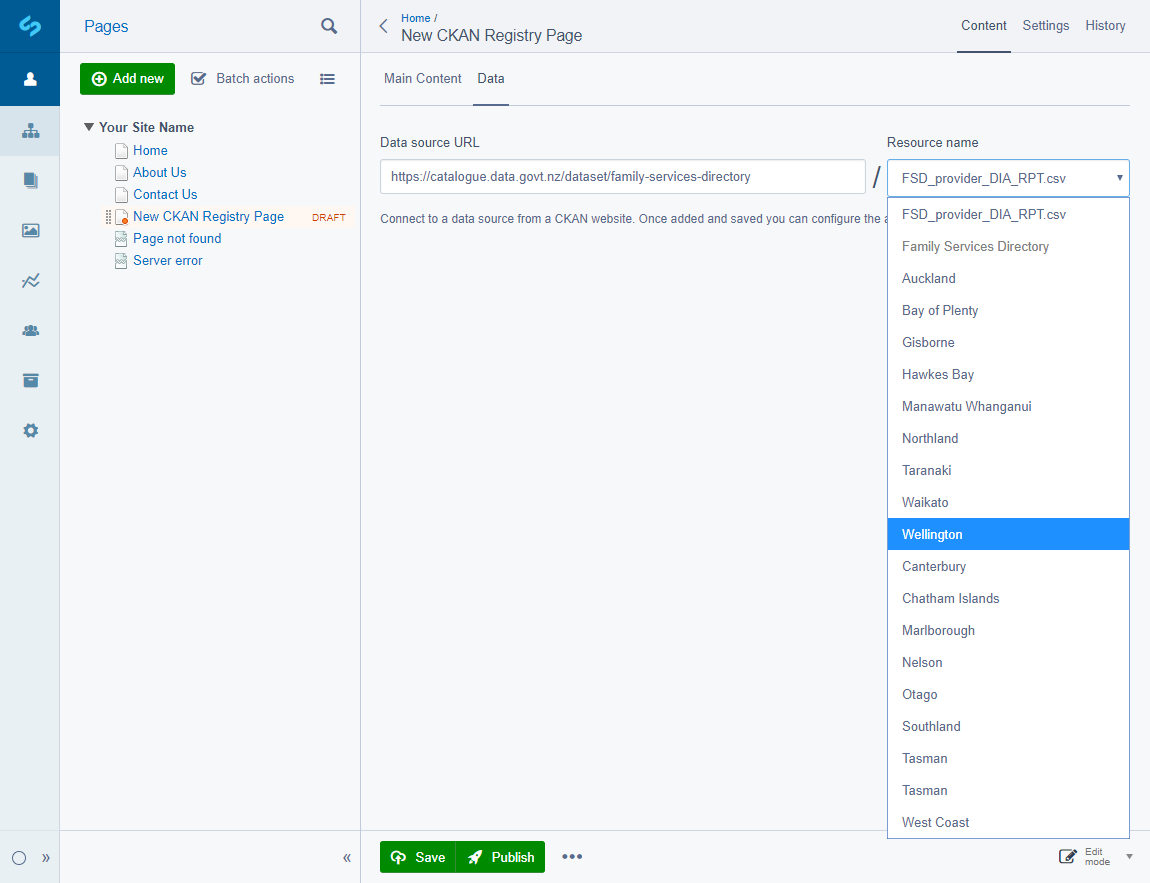Open the Reports section from the sidebar
1150x883 pixels.
click(x=30, y=281)
